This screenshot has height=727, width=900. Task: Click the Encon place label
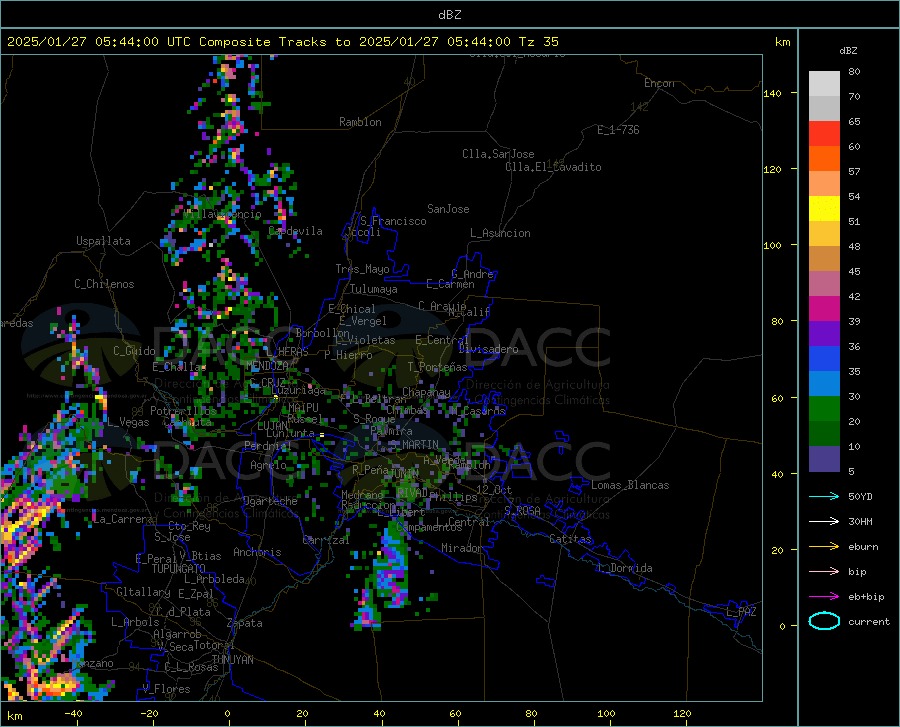(659, 83)
